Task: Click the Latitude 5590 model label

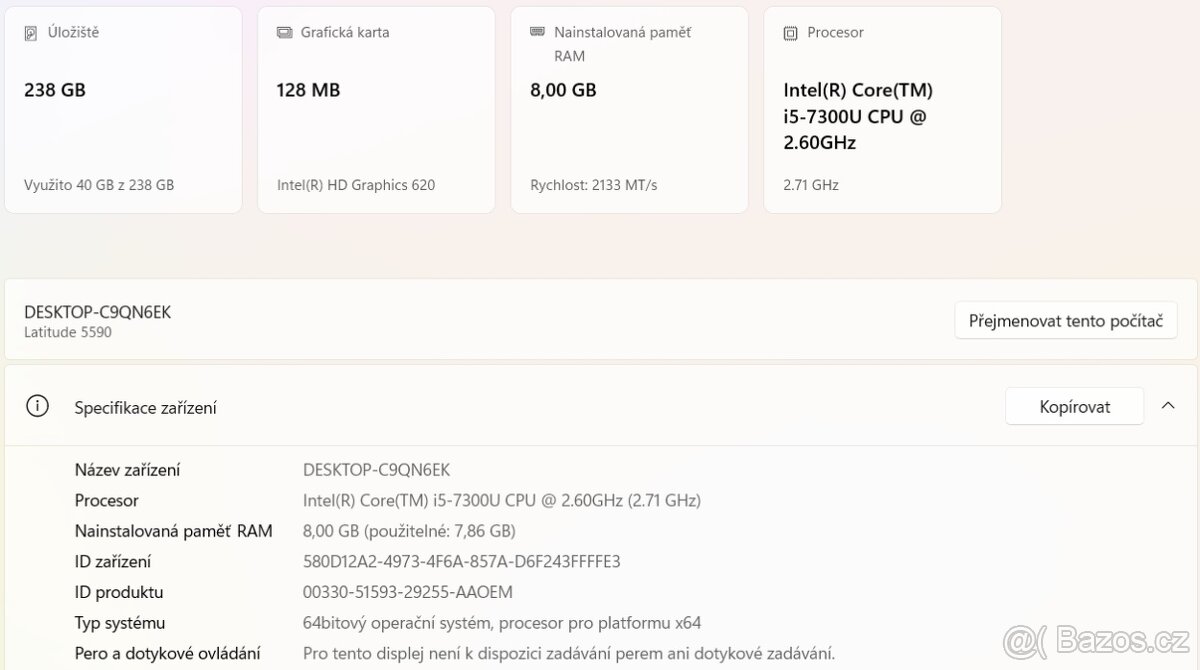Action: point(68,332)
